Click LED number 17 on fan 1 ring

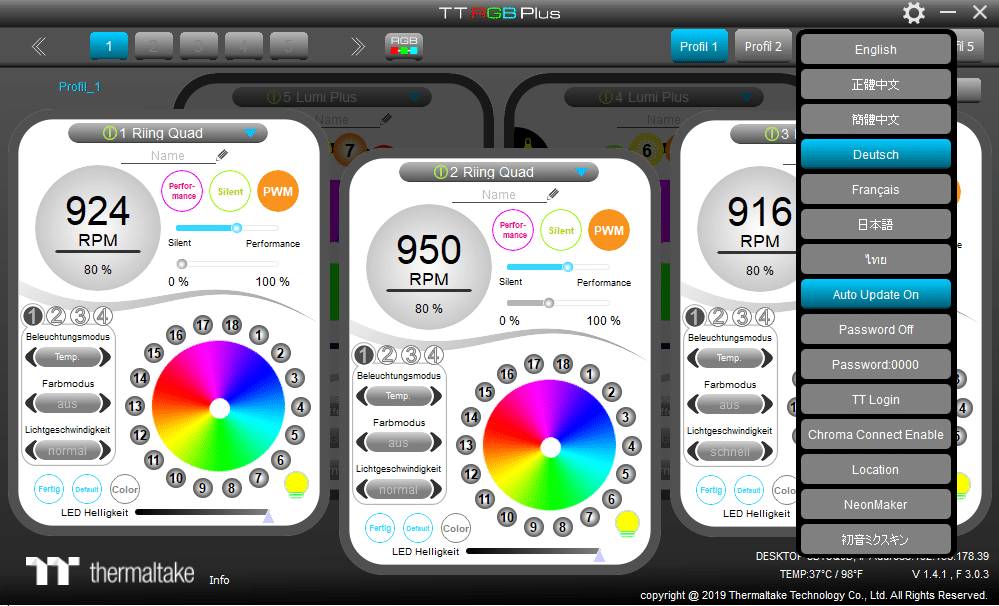[x=203, y=325]
